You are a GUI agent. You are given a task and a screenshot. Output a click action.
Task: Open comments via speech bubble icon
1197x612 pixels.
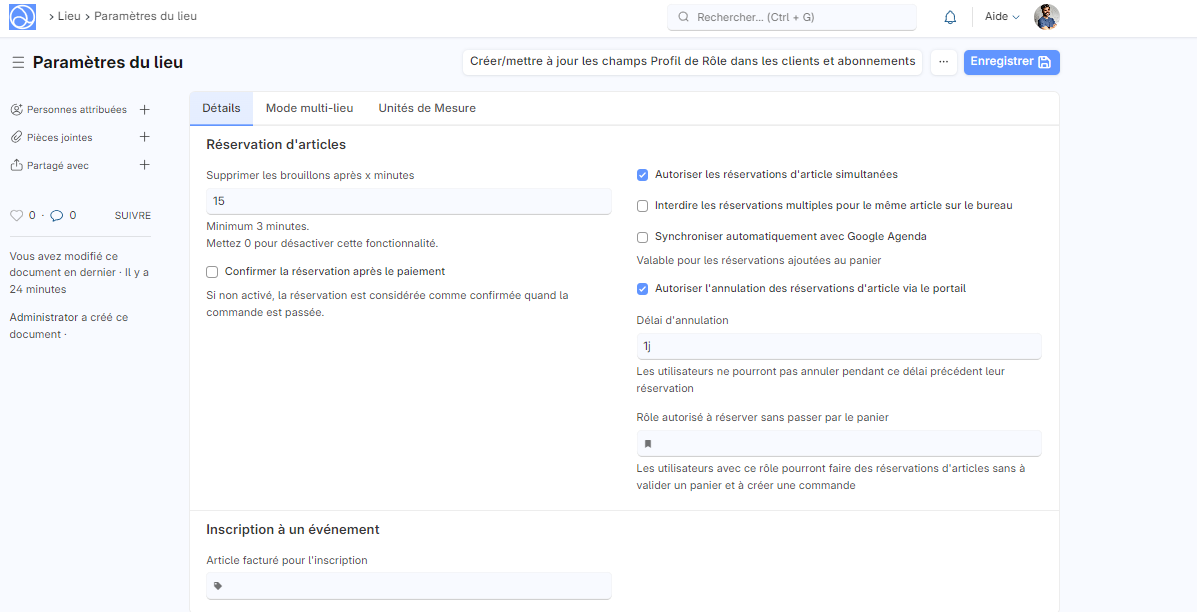57,215
